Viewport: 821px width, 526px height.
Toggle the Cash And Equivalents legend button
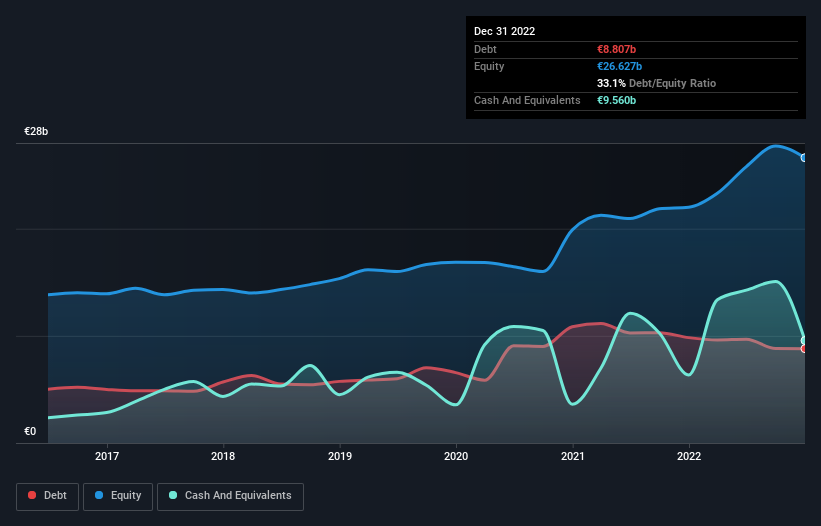click(230, 496)
